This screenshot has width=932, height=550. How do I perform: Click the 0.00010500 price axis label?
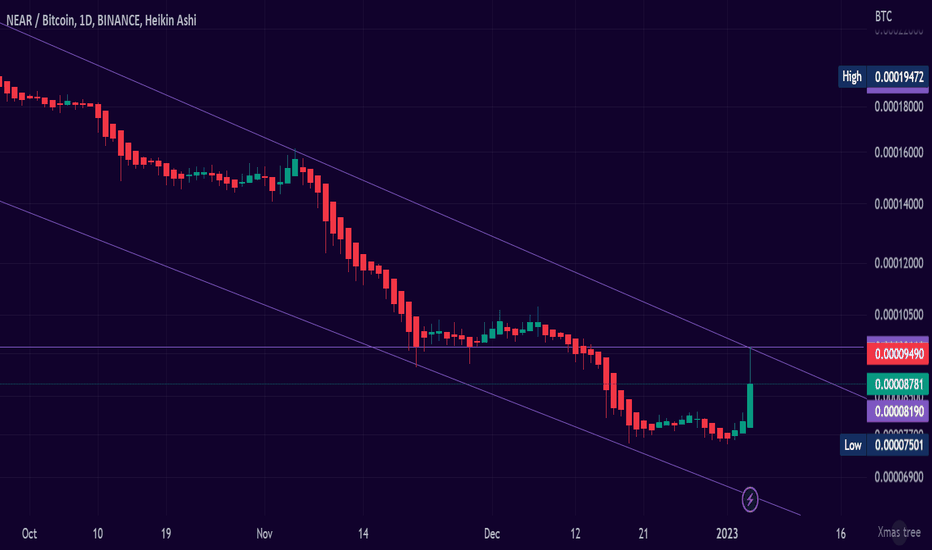899,315
